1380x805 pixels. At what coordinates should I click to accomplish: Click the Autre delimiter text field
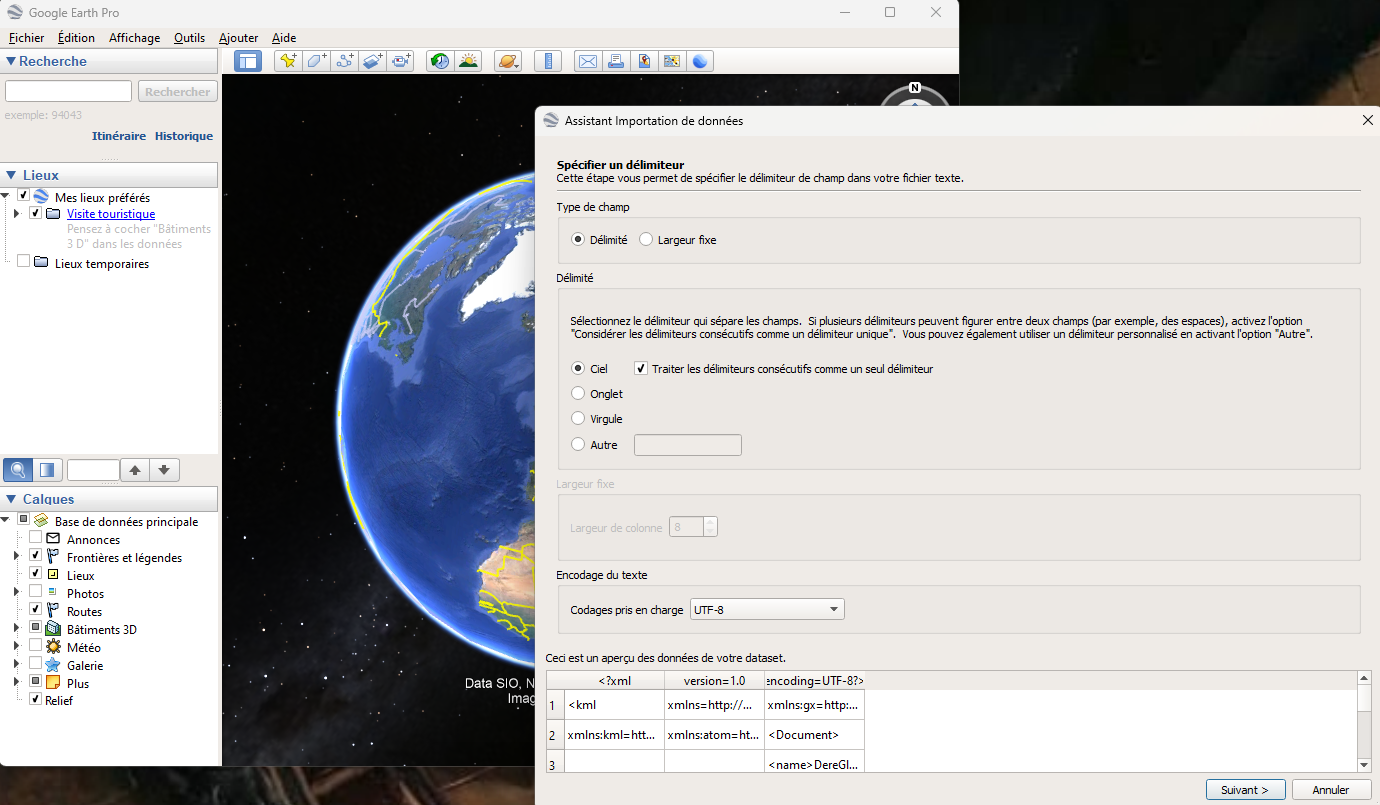(688, 445)
